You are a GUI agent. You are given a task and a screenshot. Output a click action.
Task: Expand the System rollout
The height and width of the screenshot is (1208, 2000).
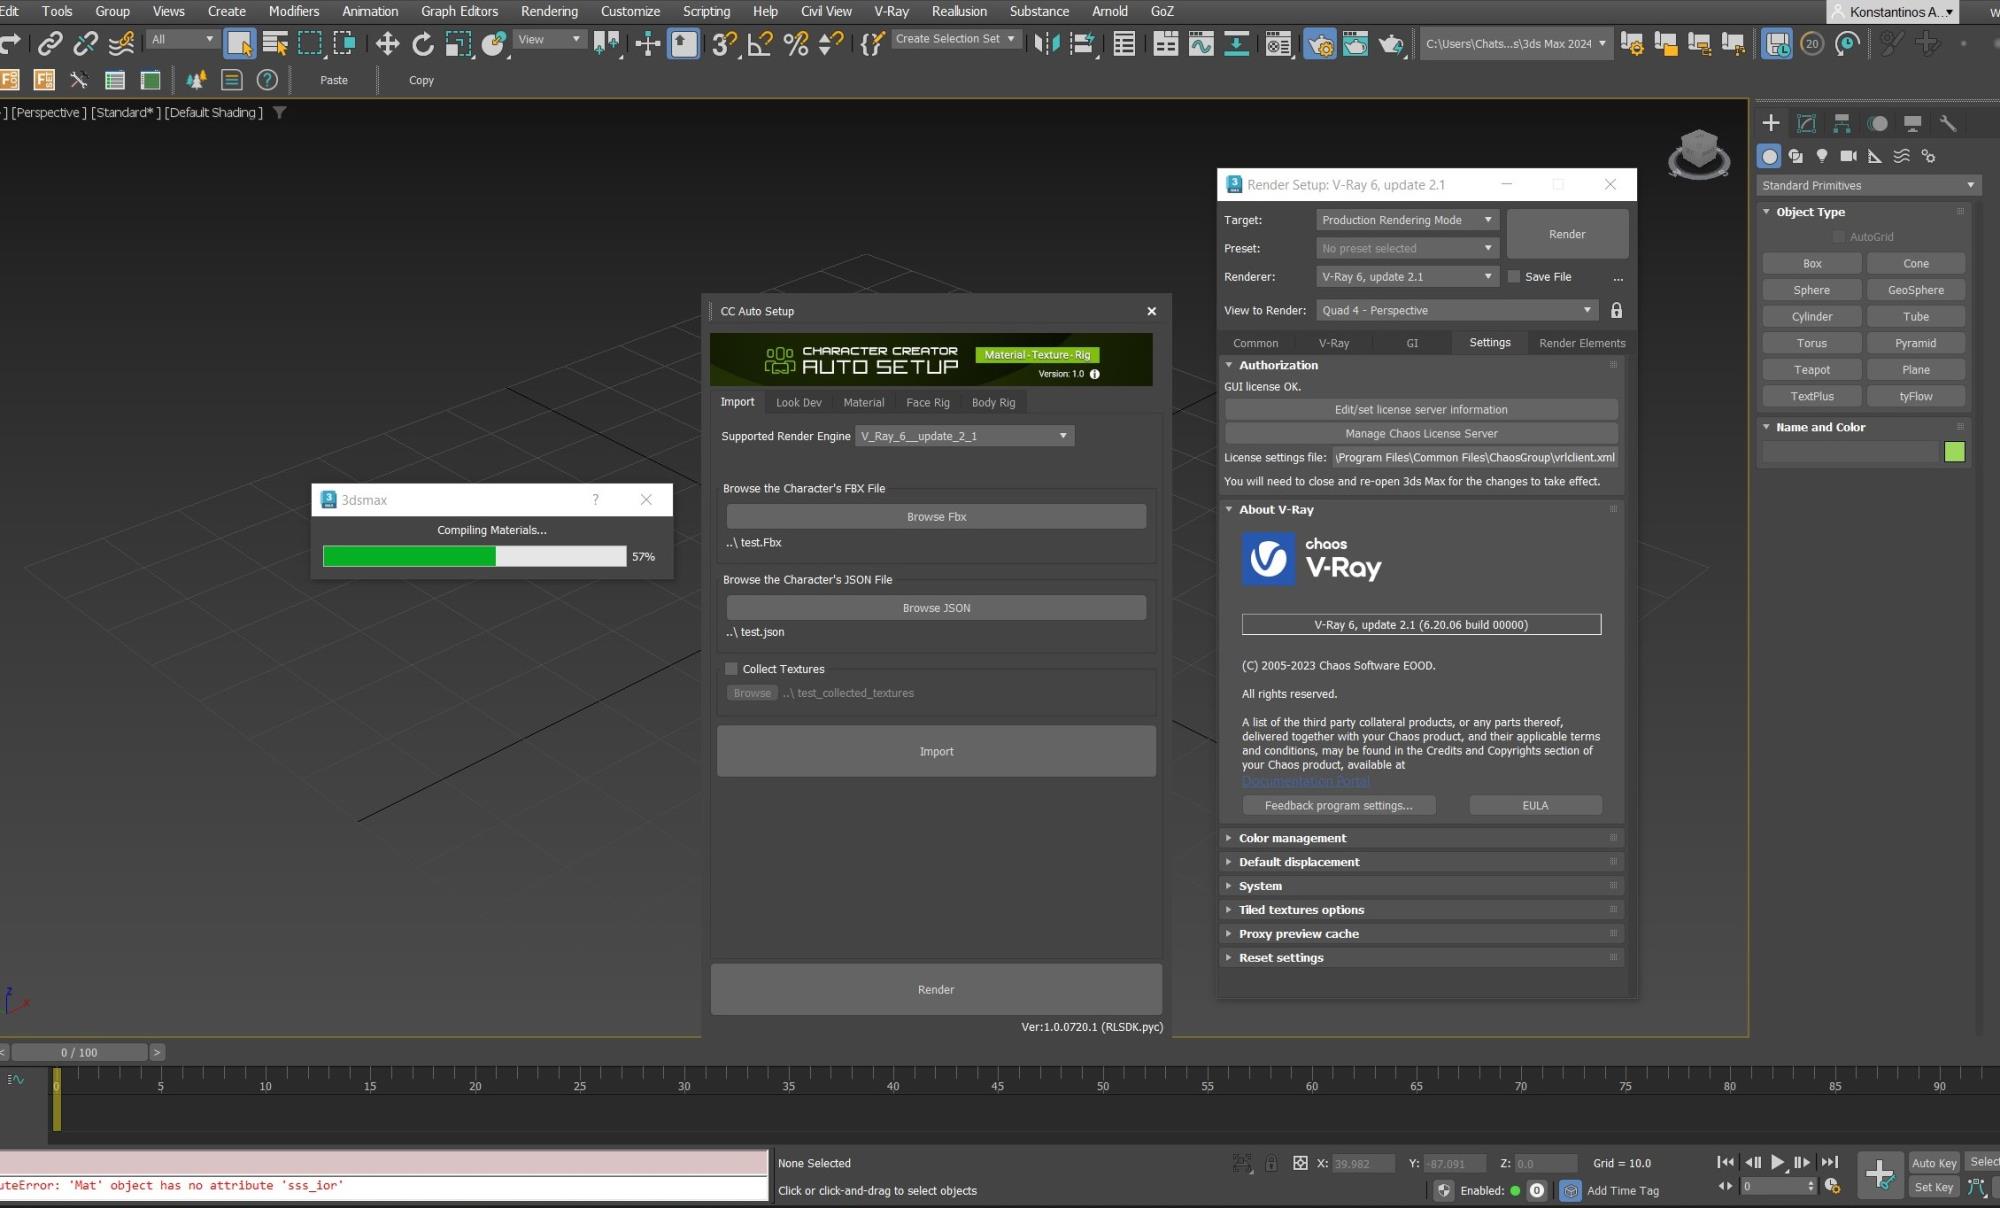pyautogui.click(x=1421, y=886)
